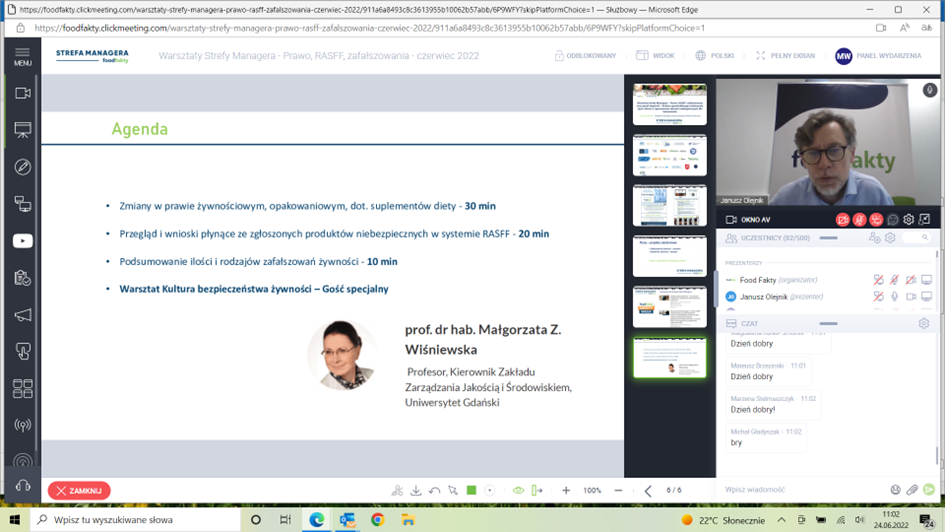Click the download icon in presentation toolbar

click(416, 491)
